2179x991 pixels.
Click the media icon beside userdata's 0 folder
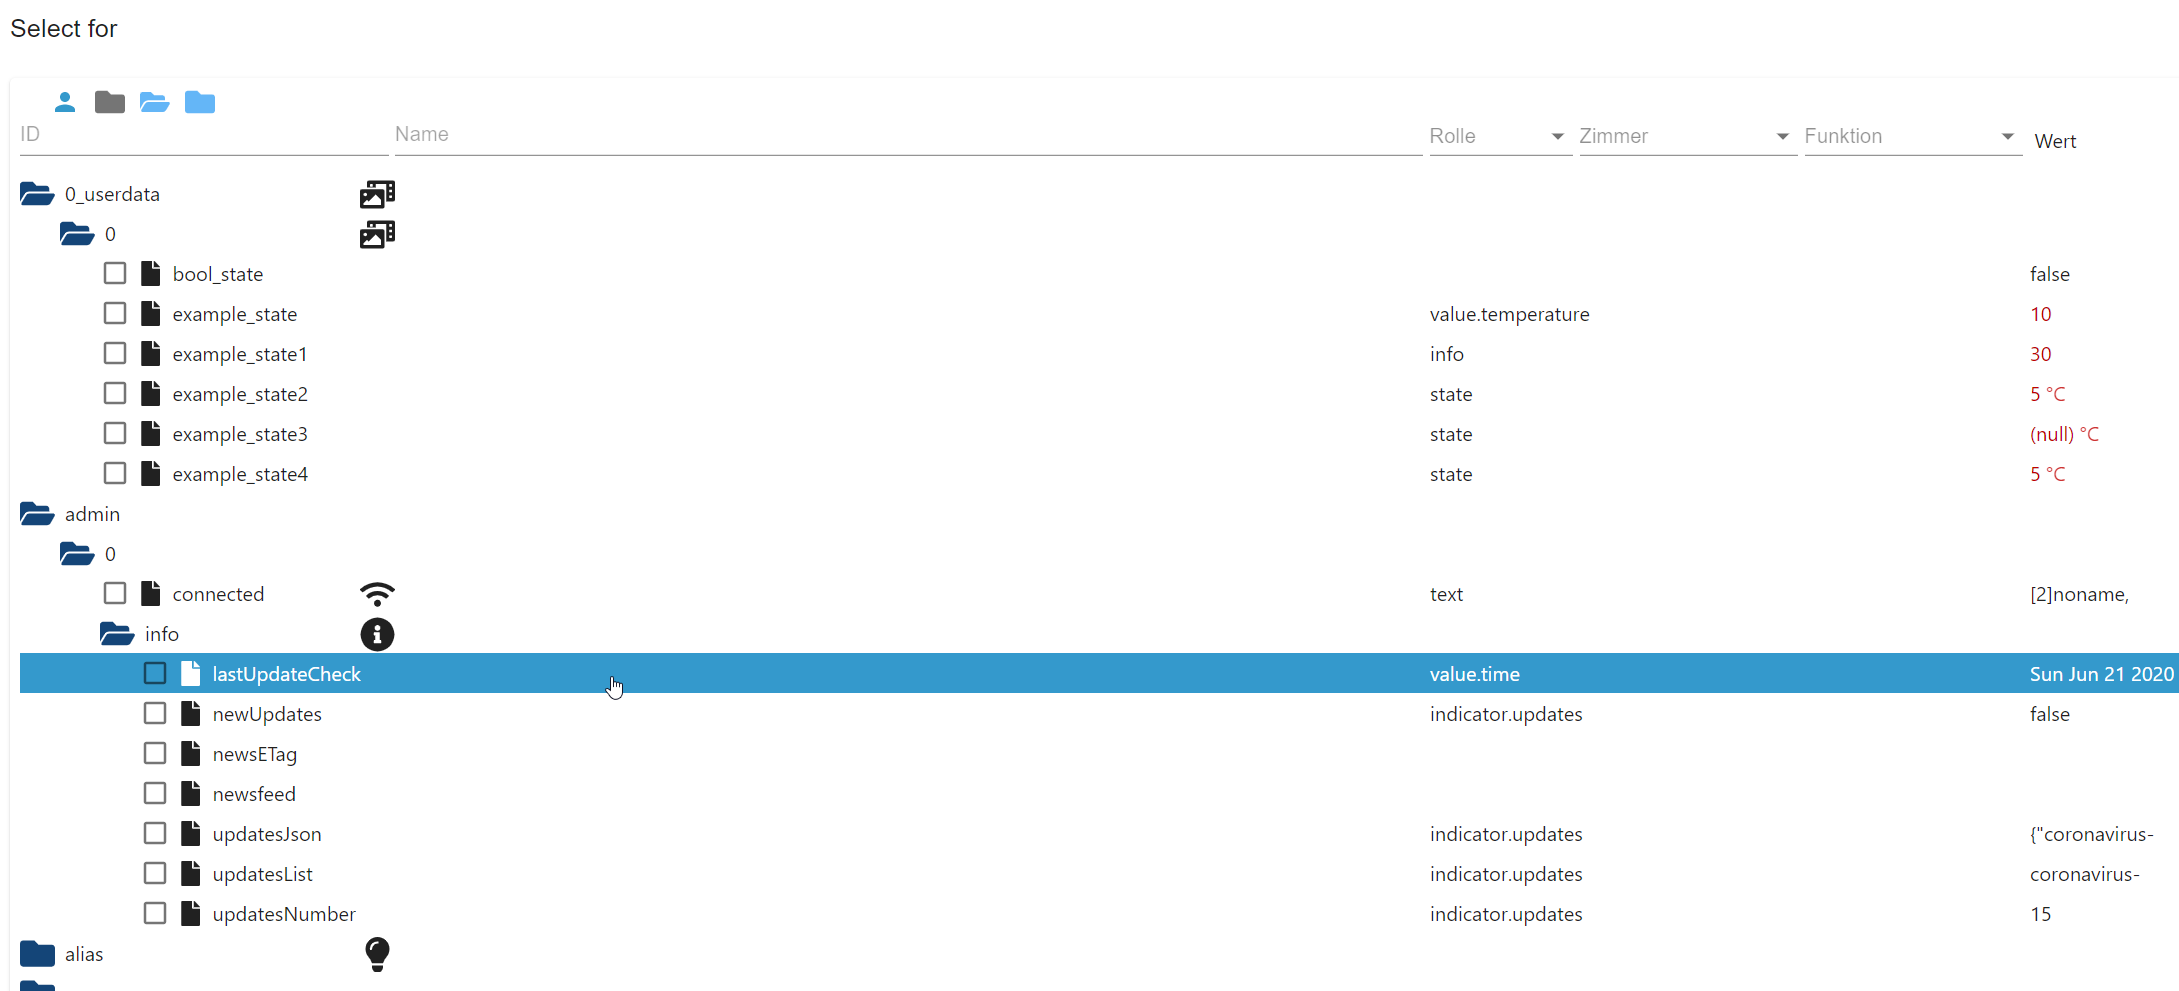pos(377,234)
